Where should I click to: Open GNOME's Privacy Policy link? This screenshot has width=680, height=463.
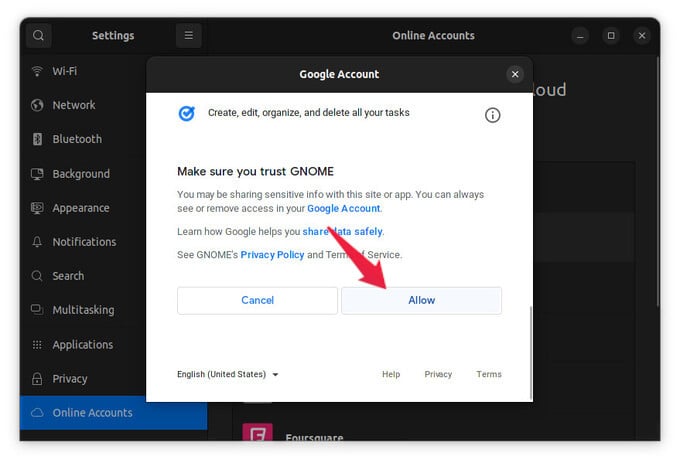pyautogui.click(x=272, y=255)
